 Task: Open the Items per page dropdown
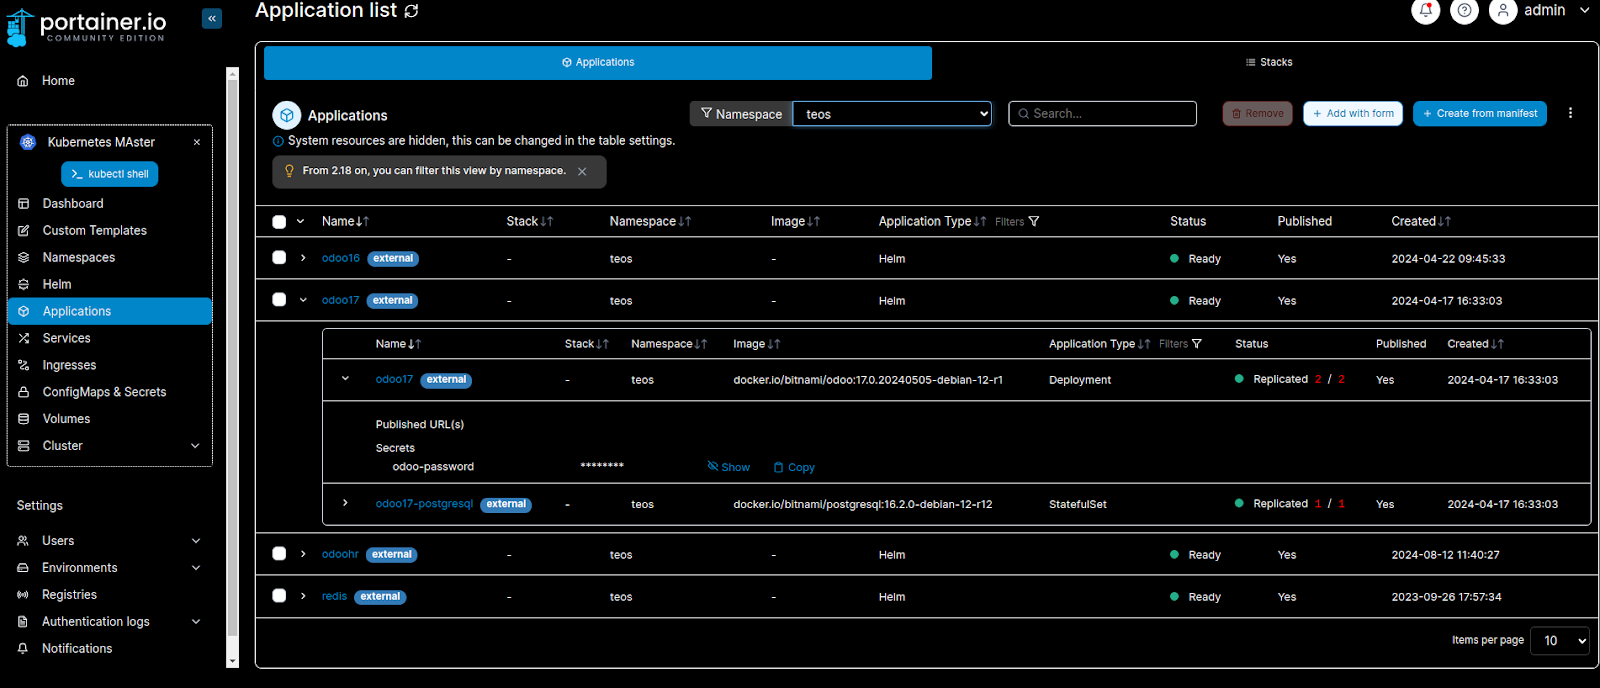[x=1560, y=641]
